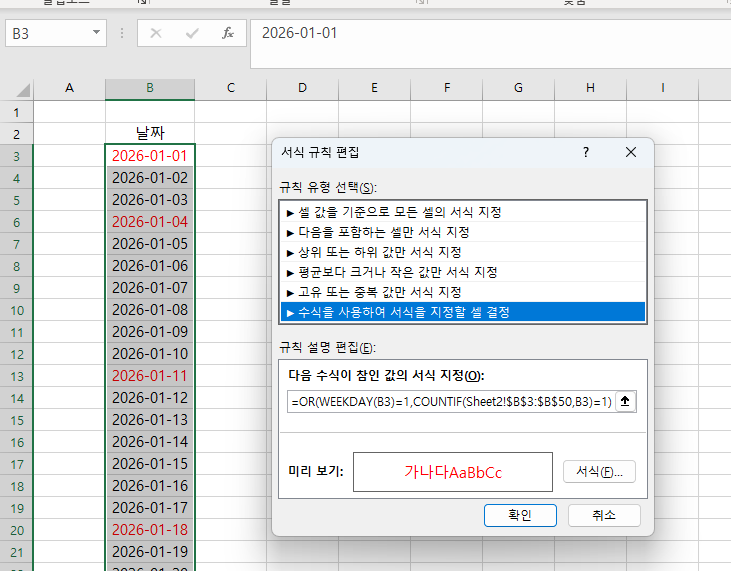Click the range selector arrow beside the formula
Image resolution: width=731 pixels, height=571 pixels.
pos(625,401)
